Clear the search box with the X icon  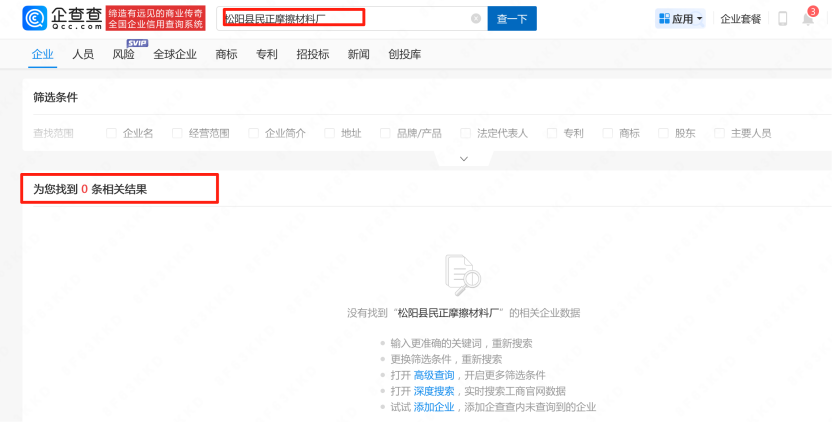(x=476, y=19)
